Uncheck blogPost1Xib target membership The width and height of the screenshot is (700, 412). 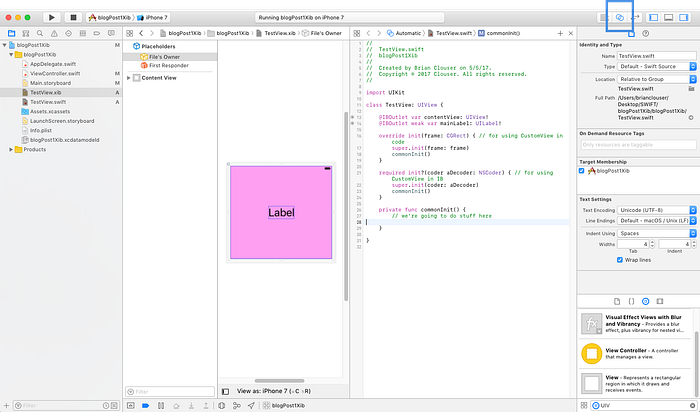coord(581,171)
